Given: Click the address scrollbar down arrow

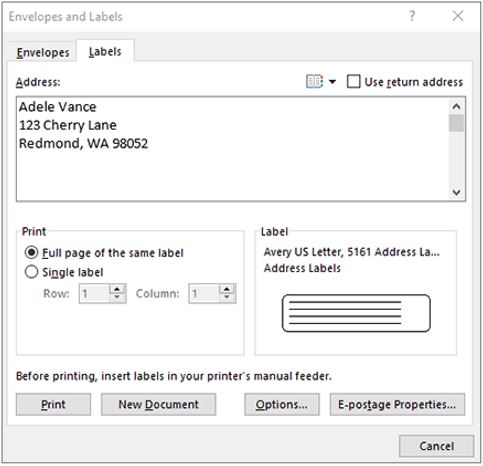Looking at the screenshot, I should 456,192.
